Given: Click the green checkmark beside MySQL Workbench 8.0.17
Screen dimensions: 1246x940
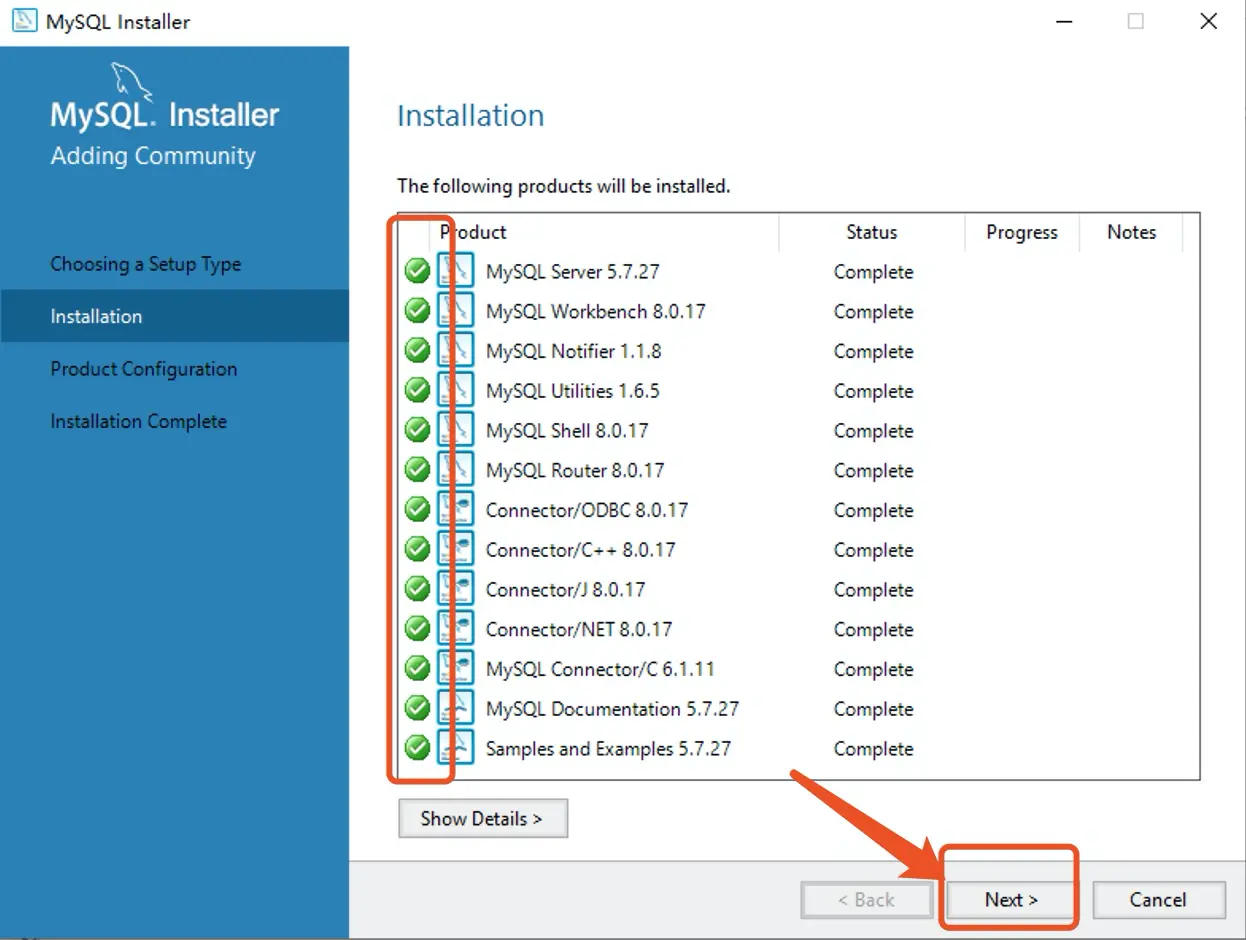Looking at the screenshot, I should click(417, 311).
